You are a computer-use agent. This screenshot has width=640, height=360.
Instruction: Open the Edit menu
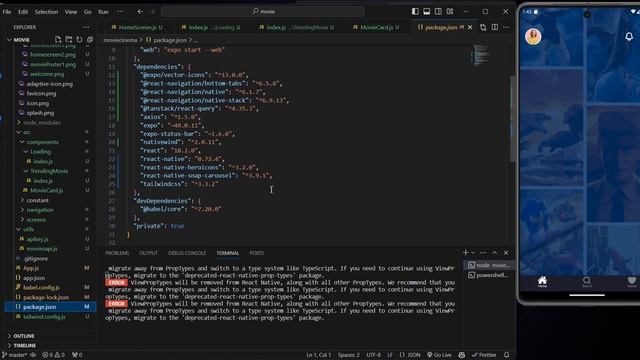tap(23, 12)
